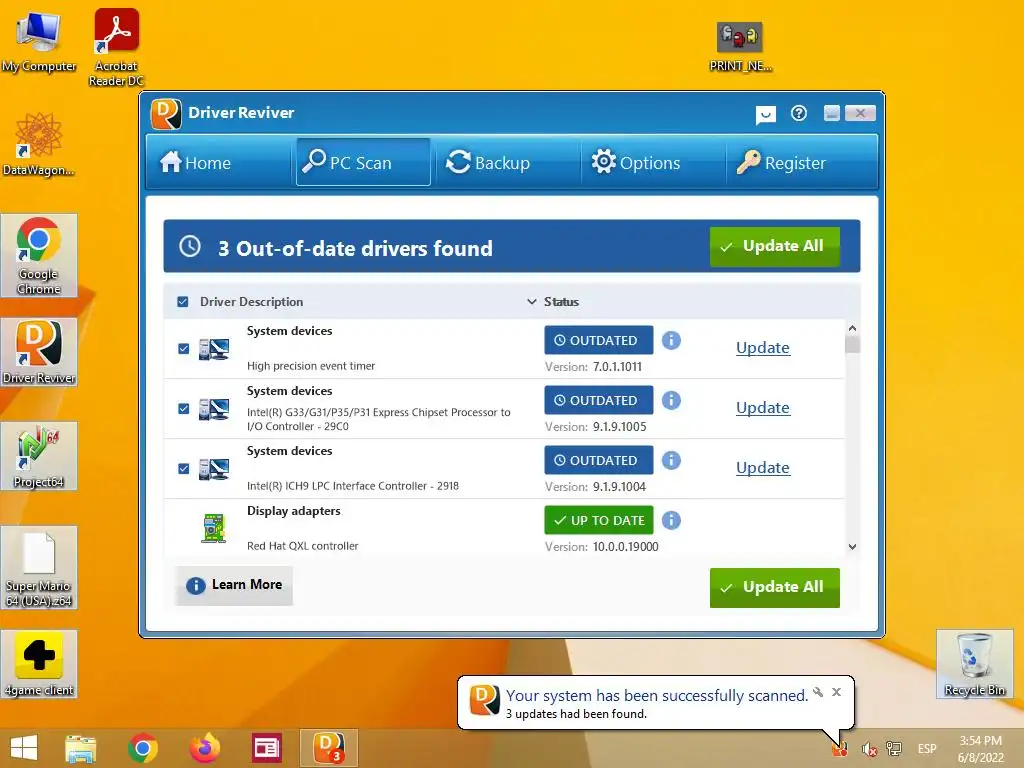The height and width of the screenshot is (768, 1024).
Task: Update the Express Chipset Processor driver
Action: coord(763,408)
